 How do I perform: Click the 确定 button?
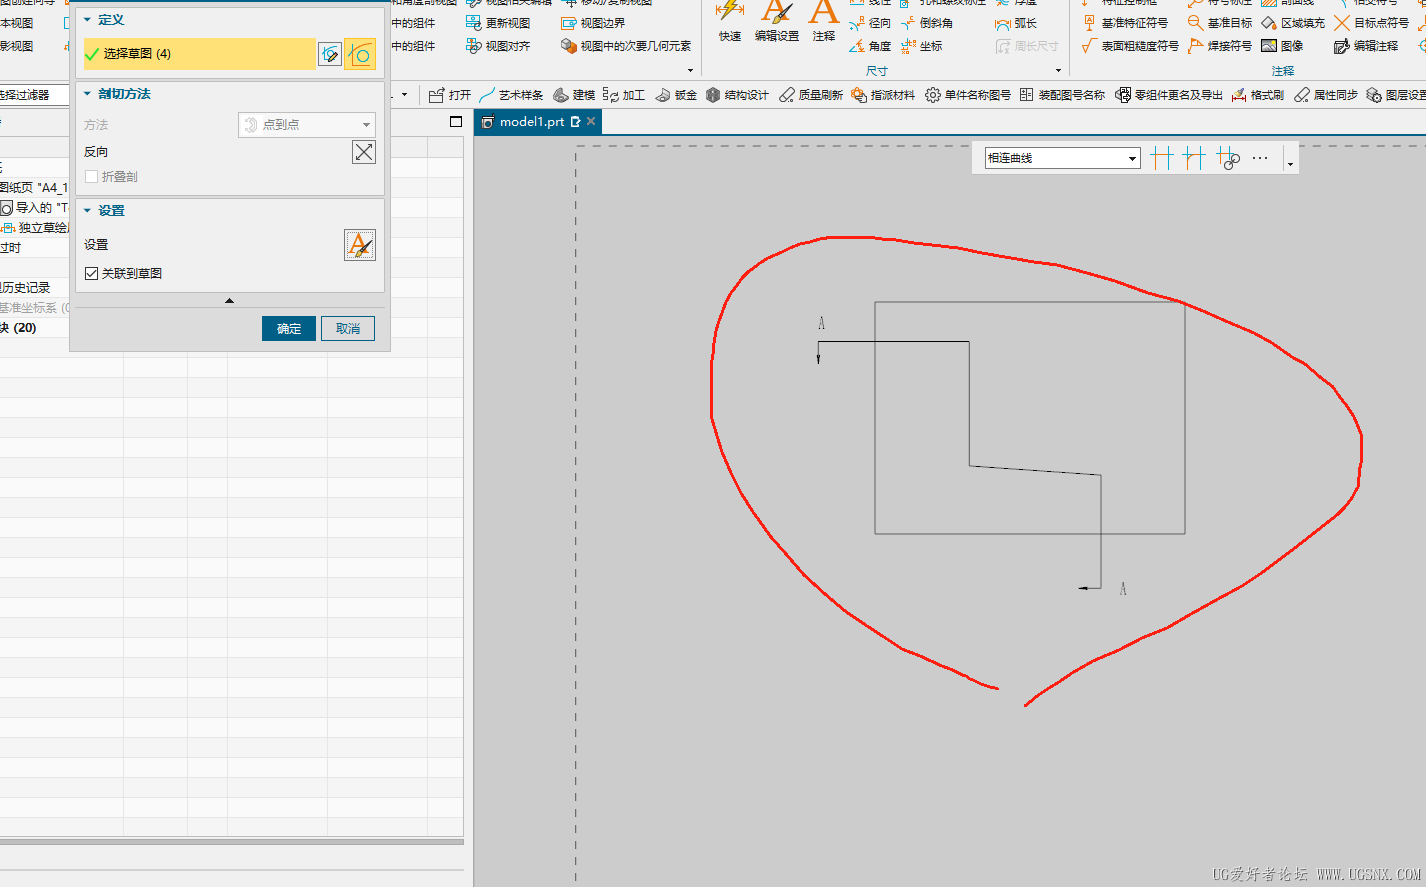(289, 329)
